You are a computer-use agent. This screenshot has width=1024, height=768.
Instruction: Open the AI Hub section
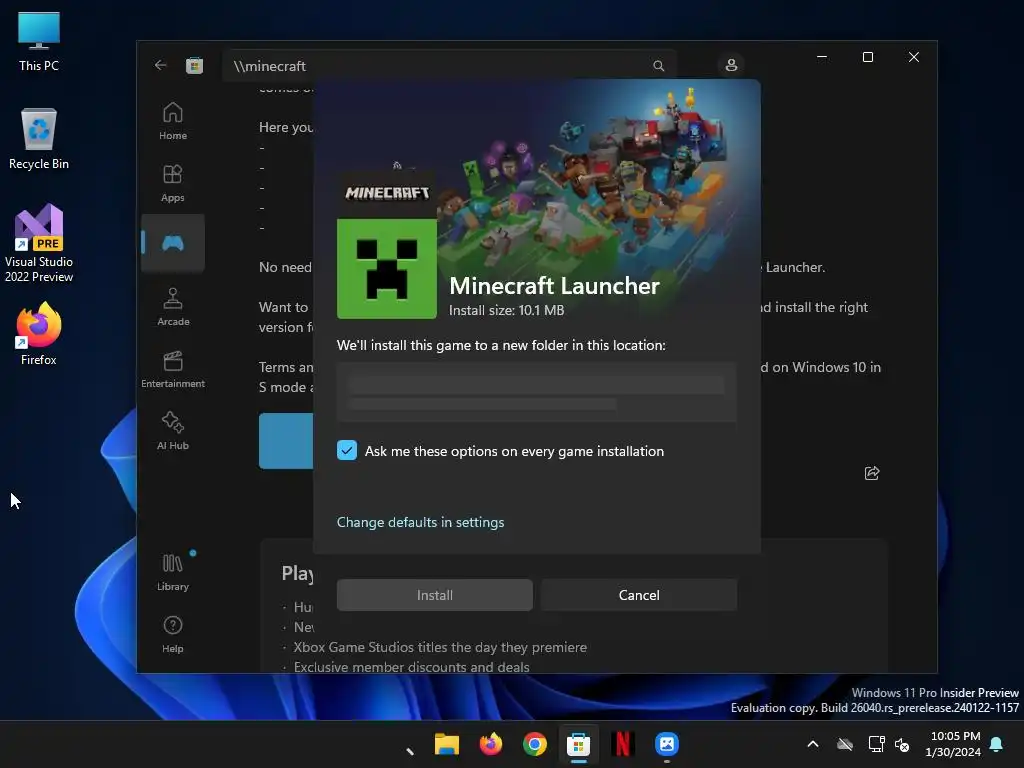click(172, 431)
